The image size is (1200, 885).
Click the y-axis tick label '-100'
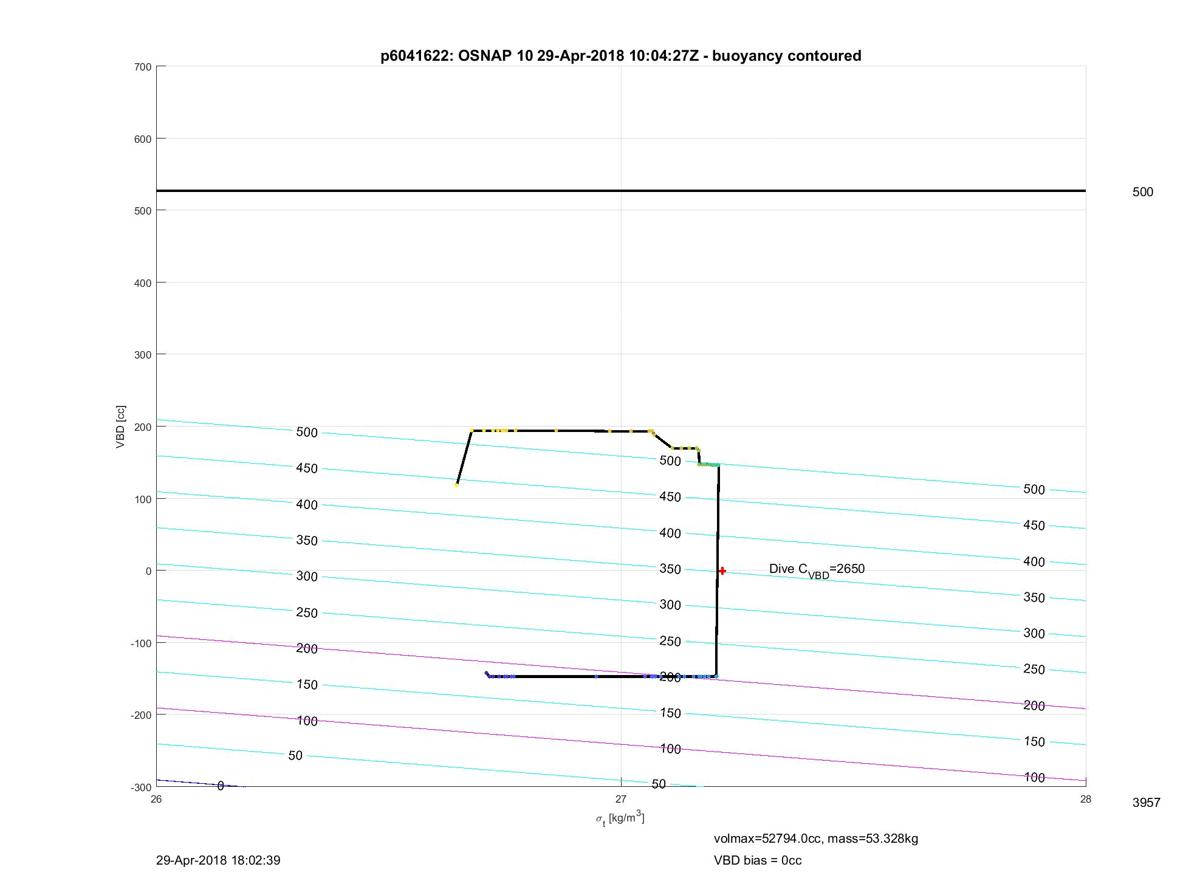140,643
